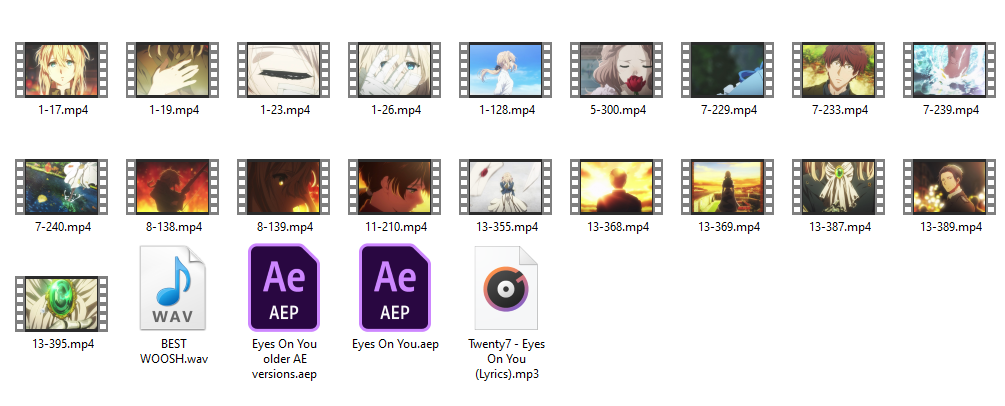Screen dimensions: 1005x406
Task: Click the Twenty7 - Eyes On You (Lyrics).mp3 name
Action: click(506, 359)
